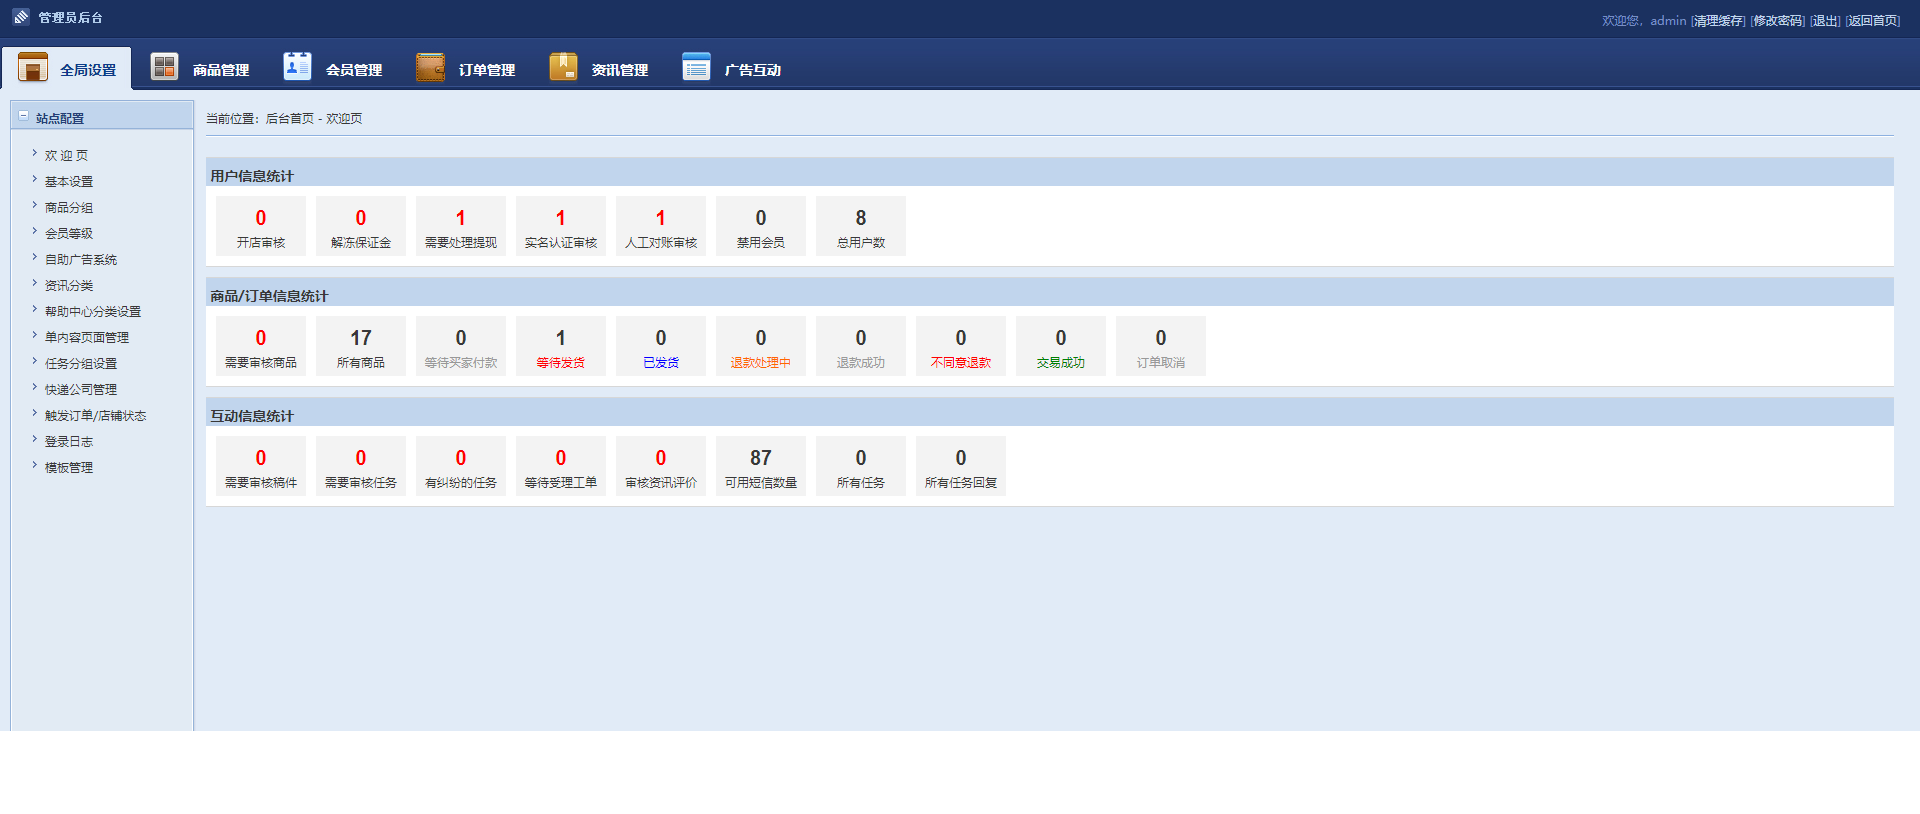1920x814 pixels.
Task: Select 快递公司管理 sidebar entry
Action: [80, 390]
